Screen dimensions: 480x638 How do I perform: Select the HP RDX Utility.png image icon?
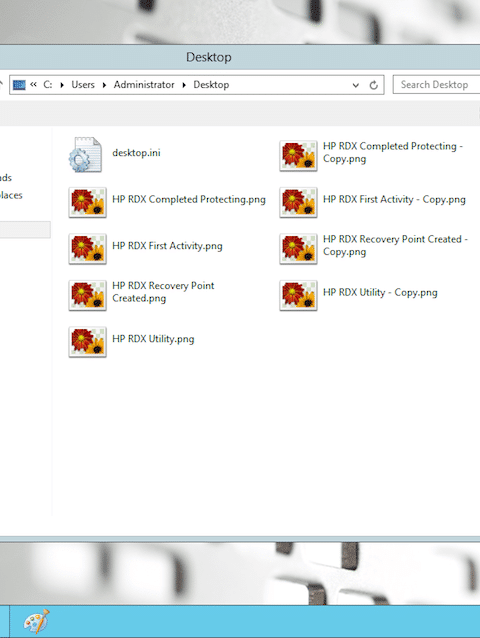87,342
